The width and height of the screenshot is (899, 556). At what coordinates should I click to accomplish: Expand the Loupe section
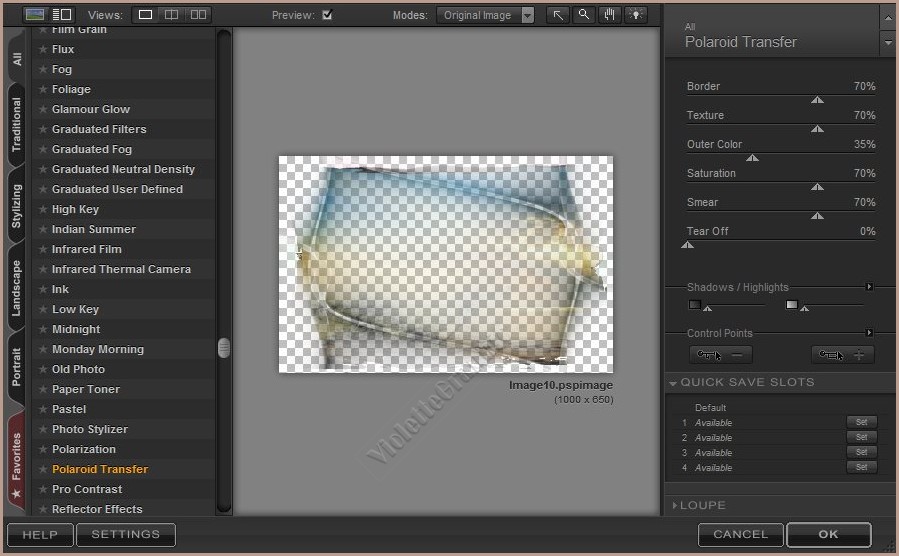coord(673,506)
